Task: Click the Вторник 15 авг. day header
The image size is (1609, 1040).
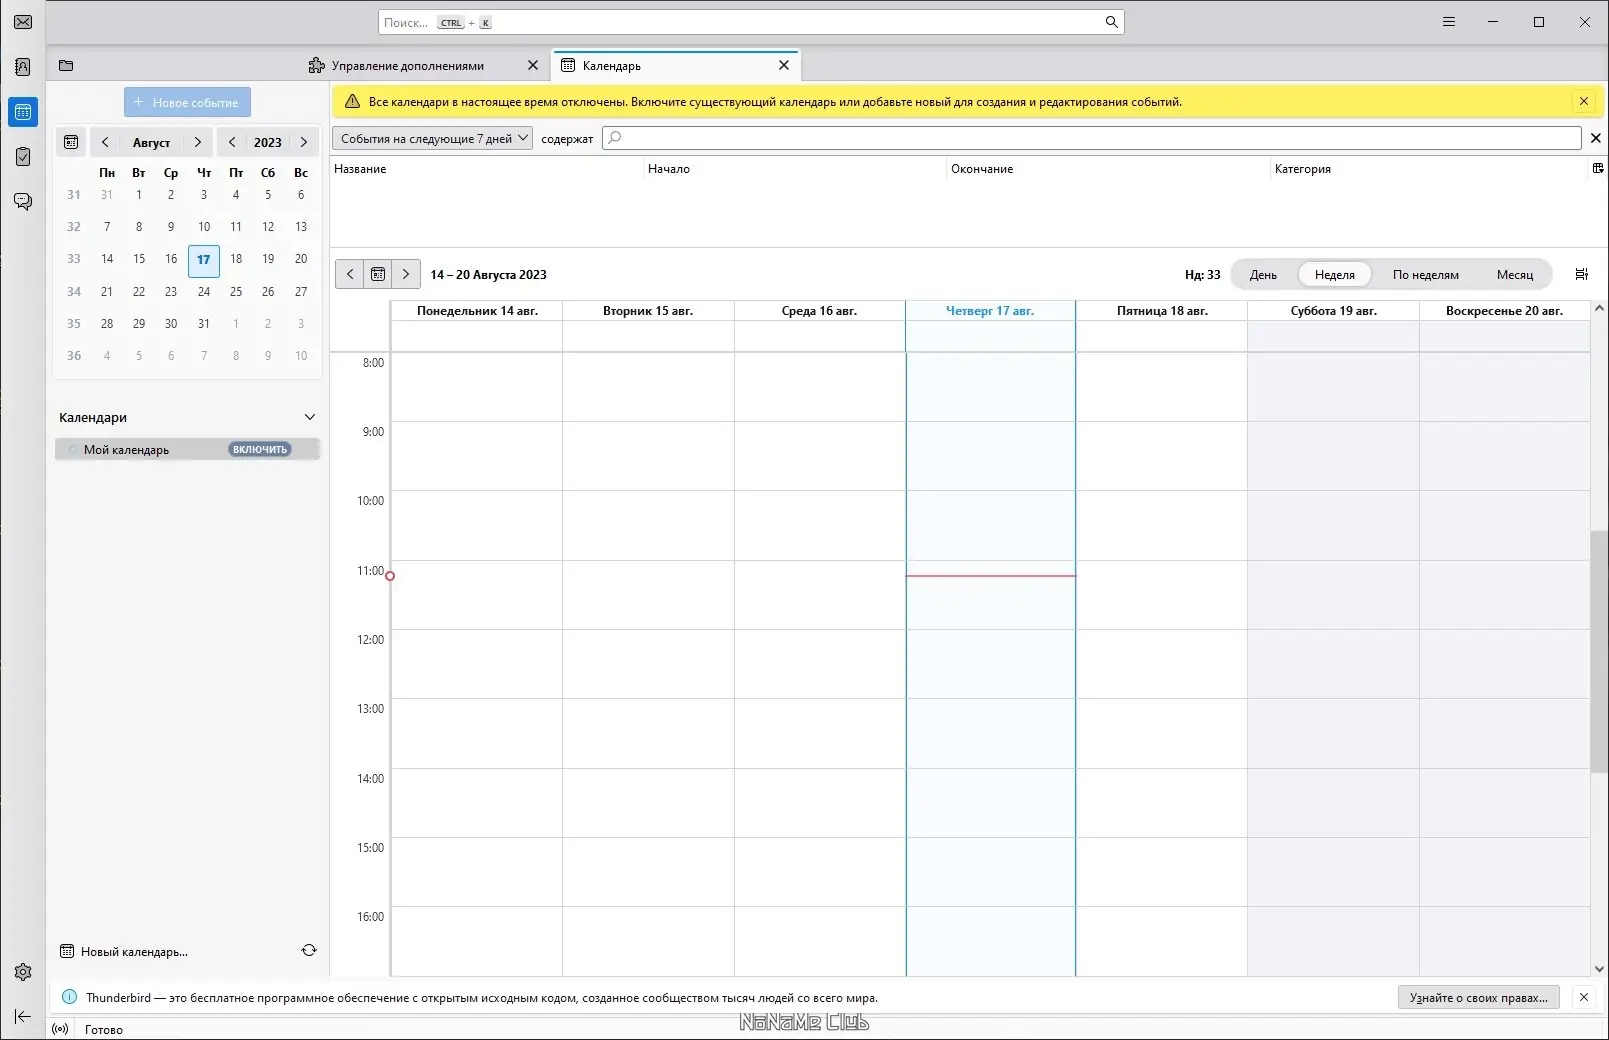Action: tap(648, 311)
